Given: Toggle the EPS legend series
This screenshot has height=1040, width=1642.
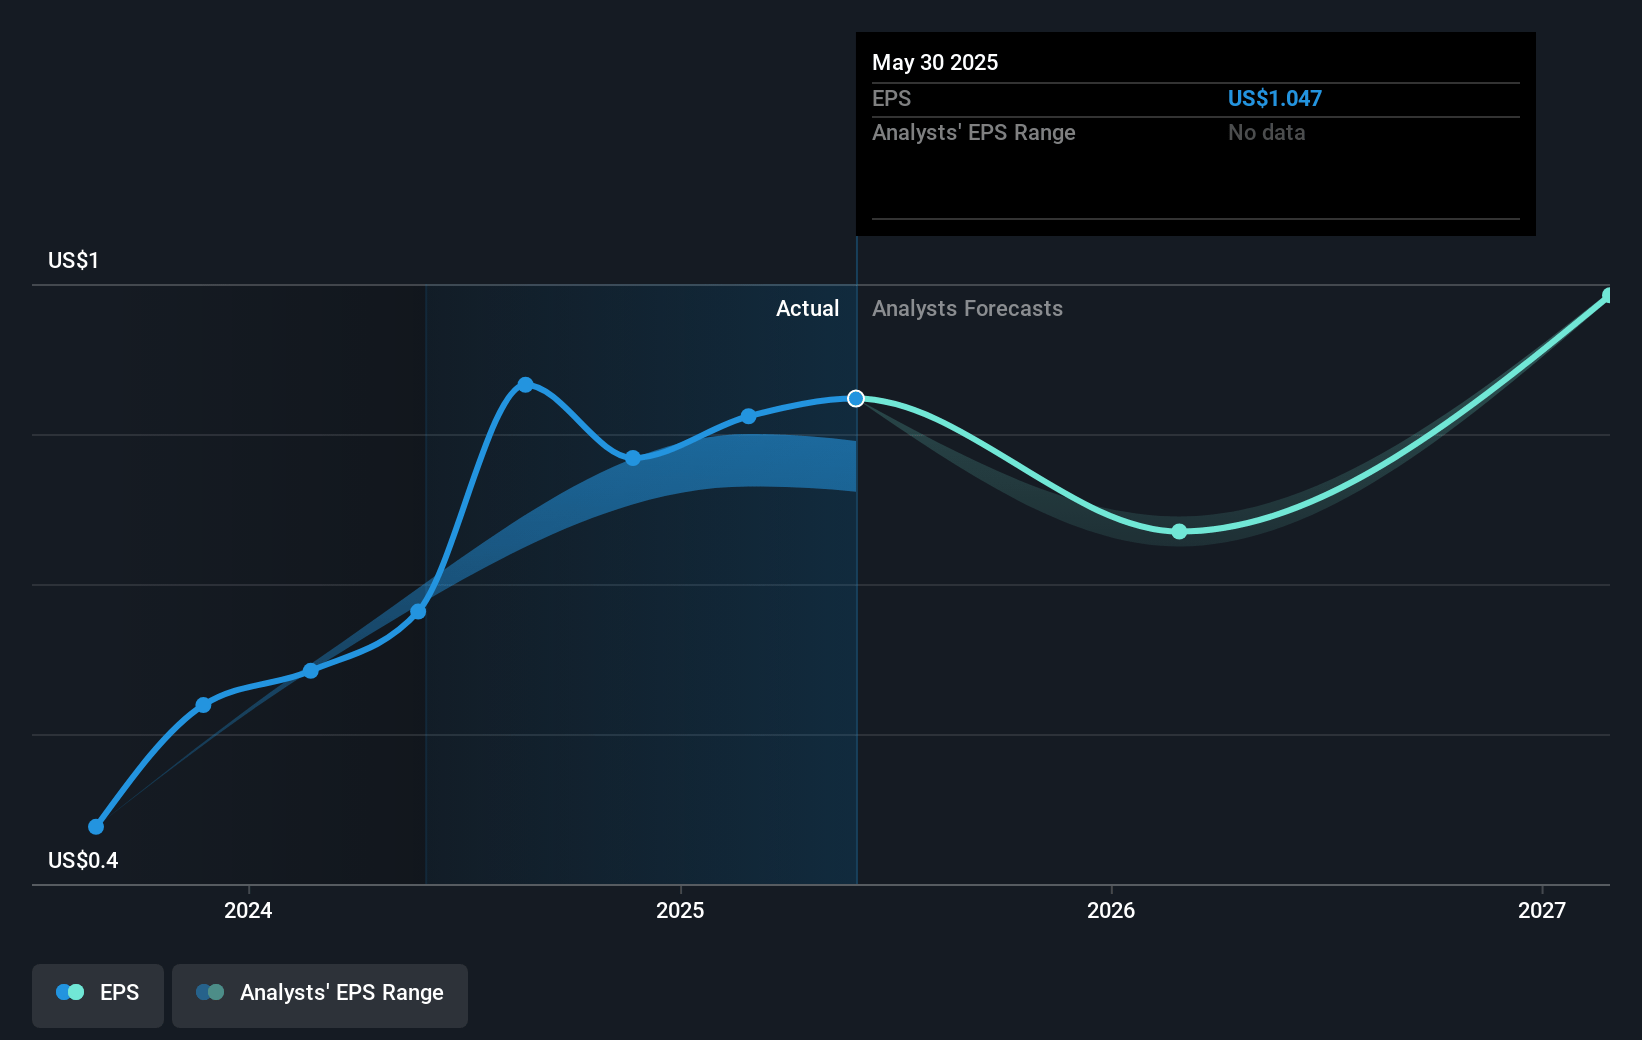Looking at the screenshot, I should (x=98, y=995).
